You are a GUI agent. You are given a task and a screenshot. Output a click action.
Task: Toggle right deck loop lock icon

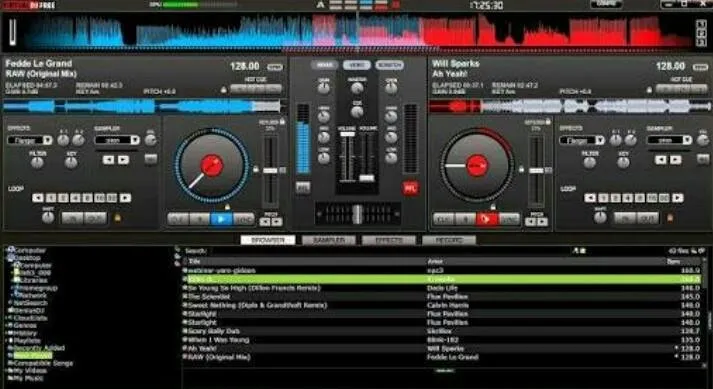point(670,218)
